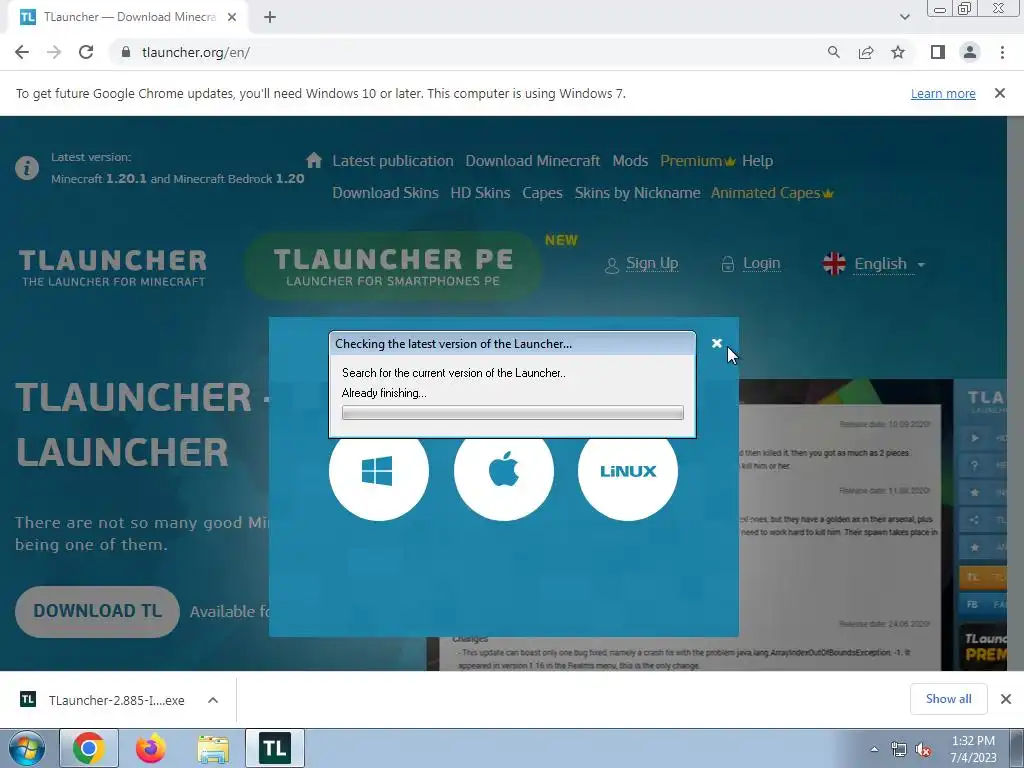Open TLauncher PE smartphone launcher banner

(x=392, y=266)
